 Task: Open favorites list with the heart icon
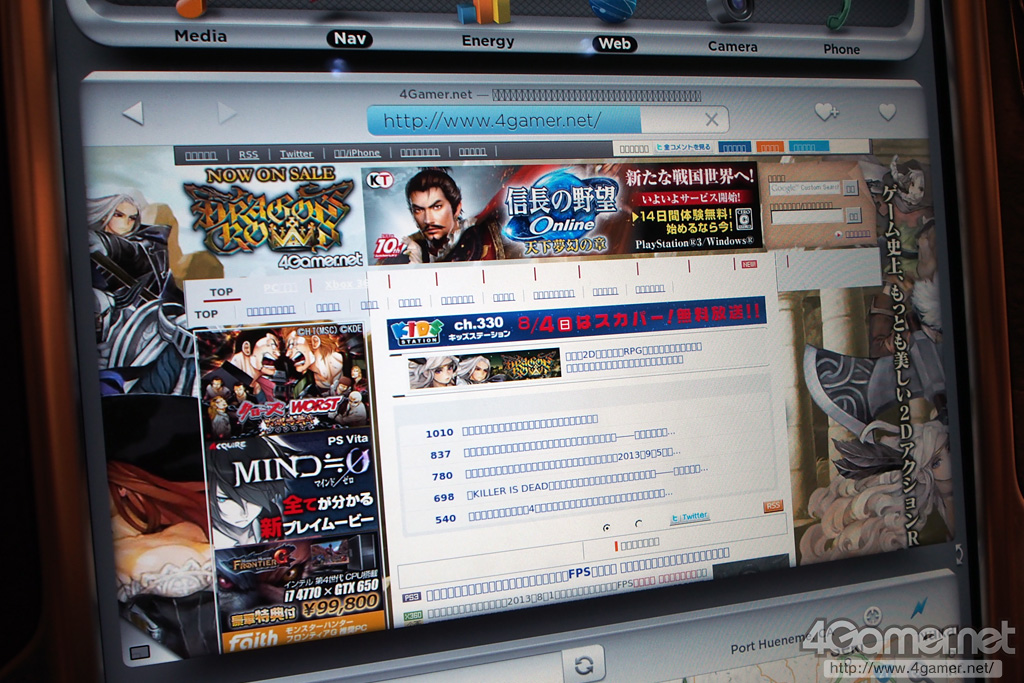click(887, 112)
